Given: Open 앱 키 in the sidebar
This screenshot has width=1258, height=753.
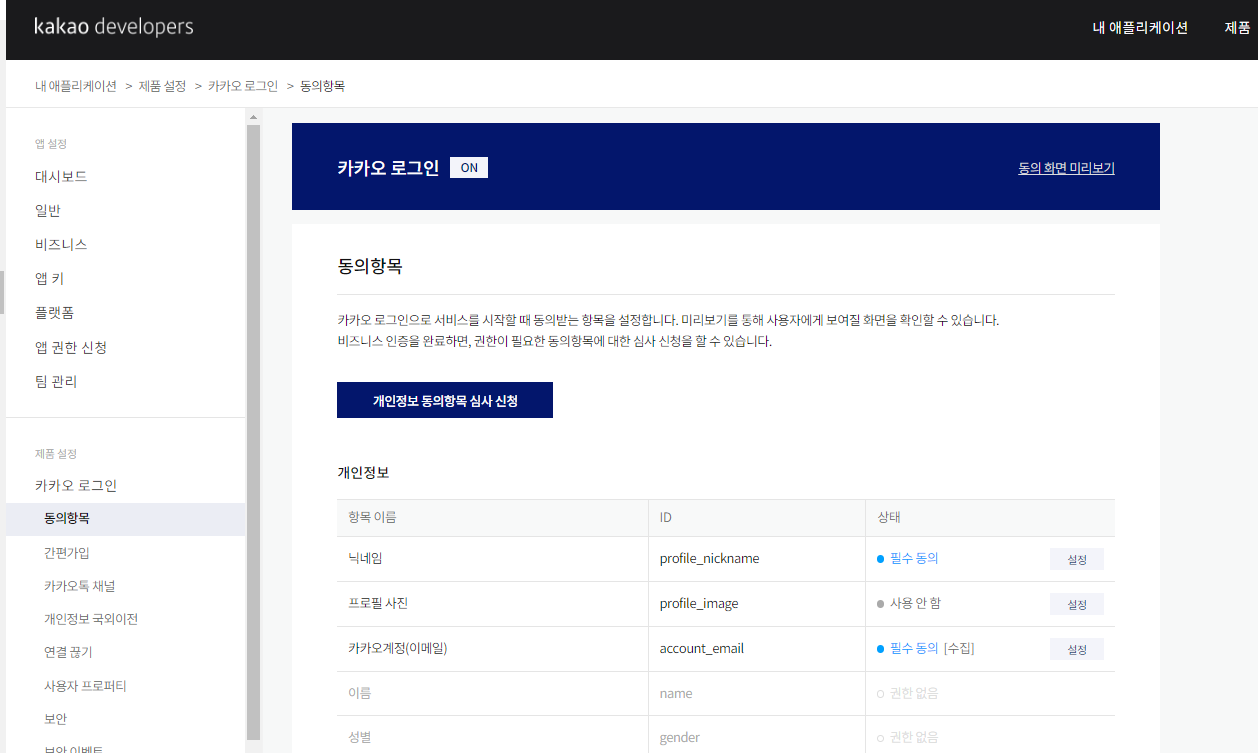Looking at the screenshot, I should click(x=49, y=278).
